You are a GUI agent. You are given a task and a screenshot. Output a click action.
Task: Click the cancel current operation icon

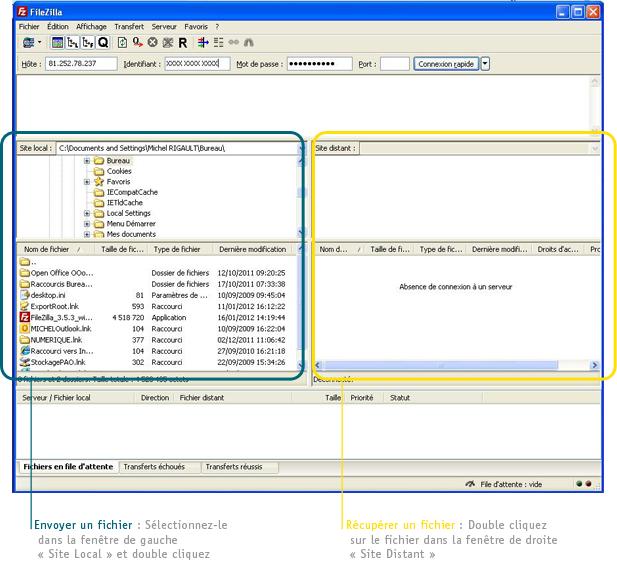click(x=153, y=43)
